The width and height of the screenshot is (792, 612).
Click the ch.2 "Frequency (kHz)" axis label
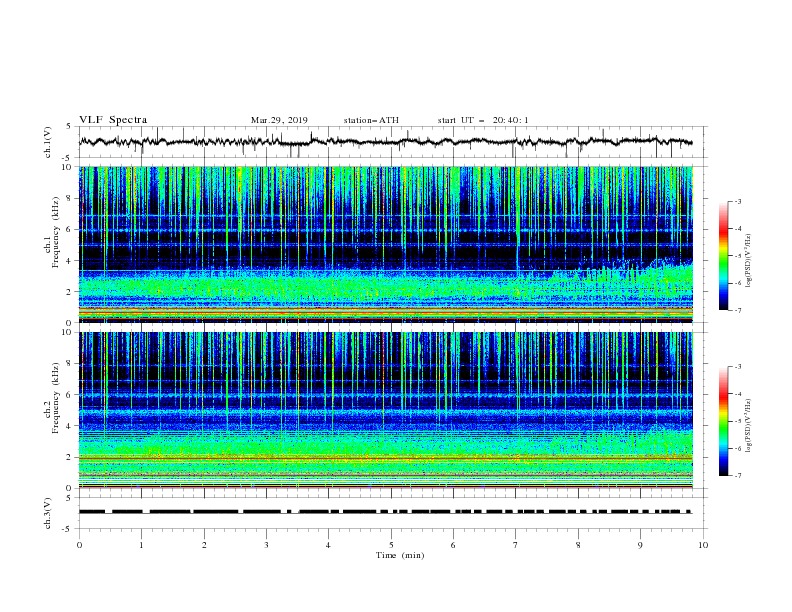coord(56,397)
